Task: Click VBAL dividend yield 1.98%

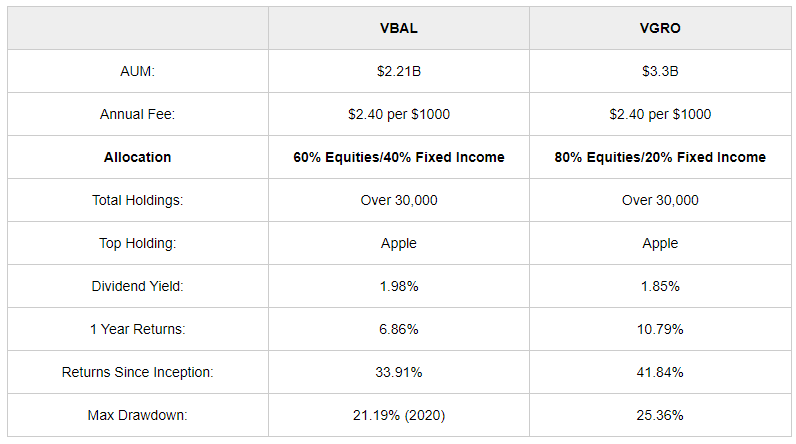Action: point(399,286)
